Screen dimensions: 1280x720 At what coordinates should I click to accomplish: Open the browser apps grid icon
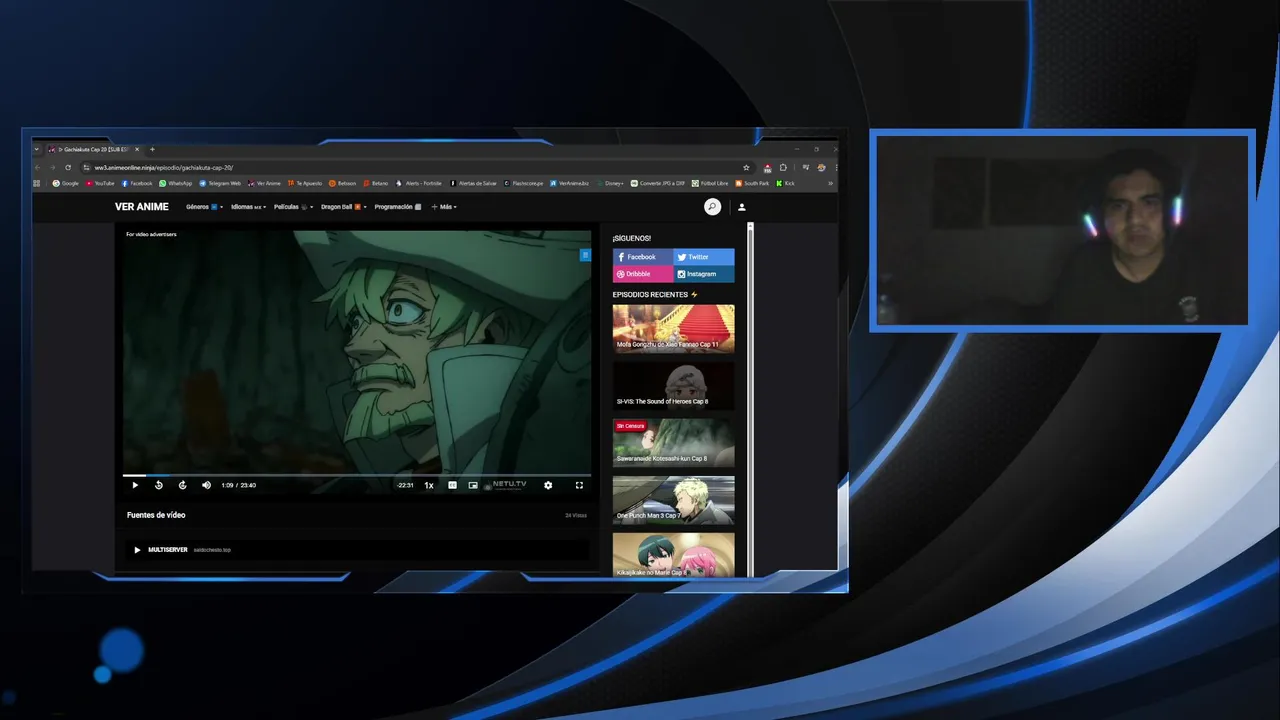pos(37,183)
